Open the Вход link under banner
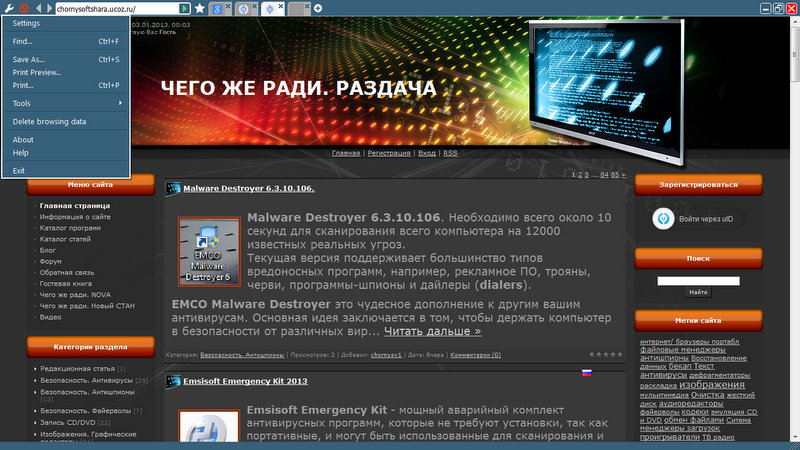Viewport: 800px width, 450px height. tap(427, 153)
